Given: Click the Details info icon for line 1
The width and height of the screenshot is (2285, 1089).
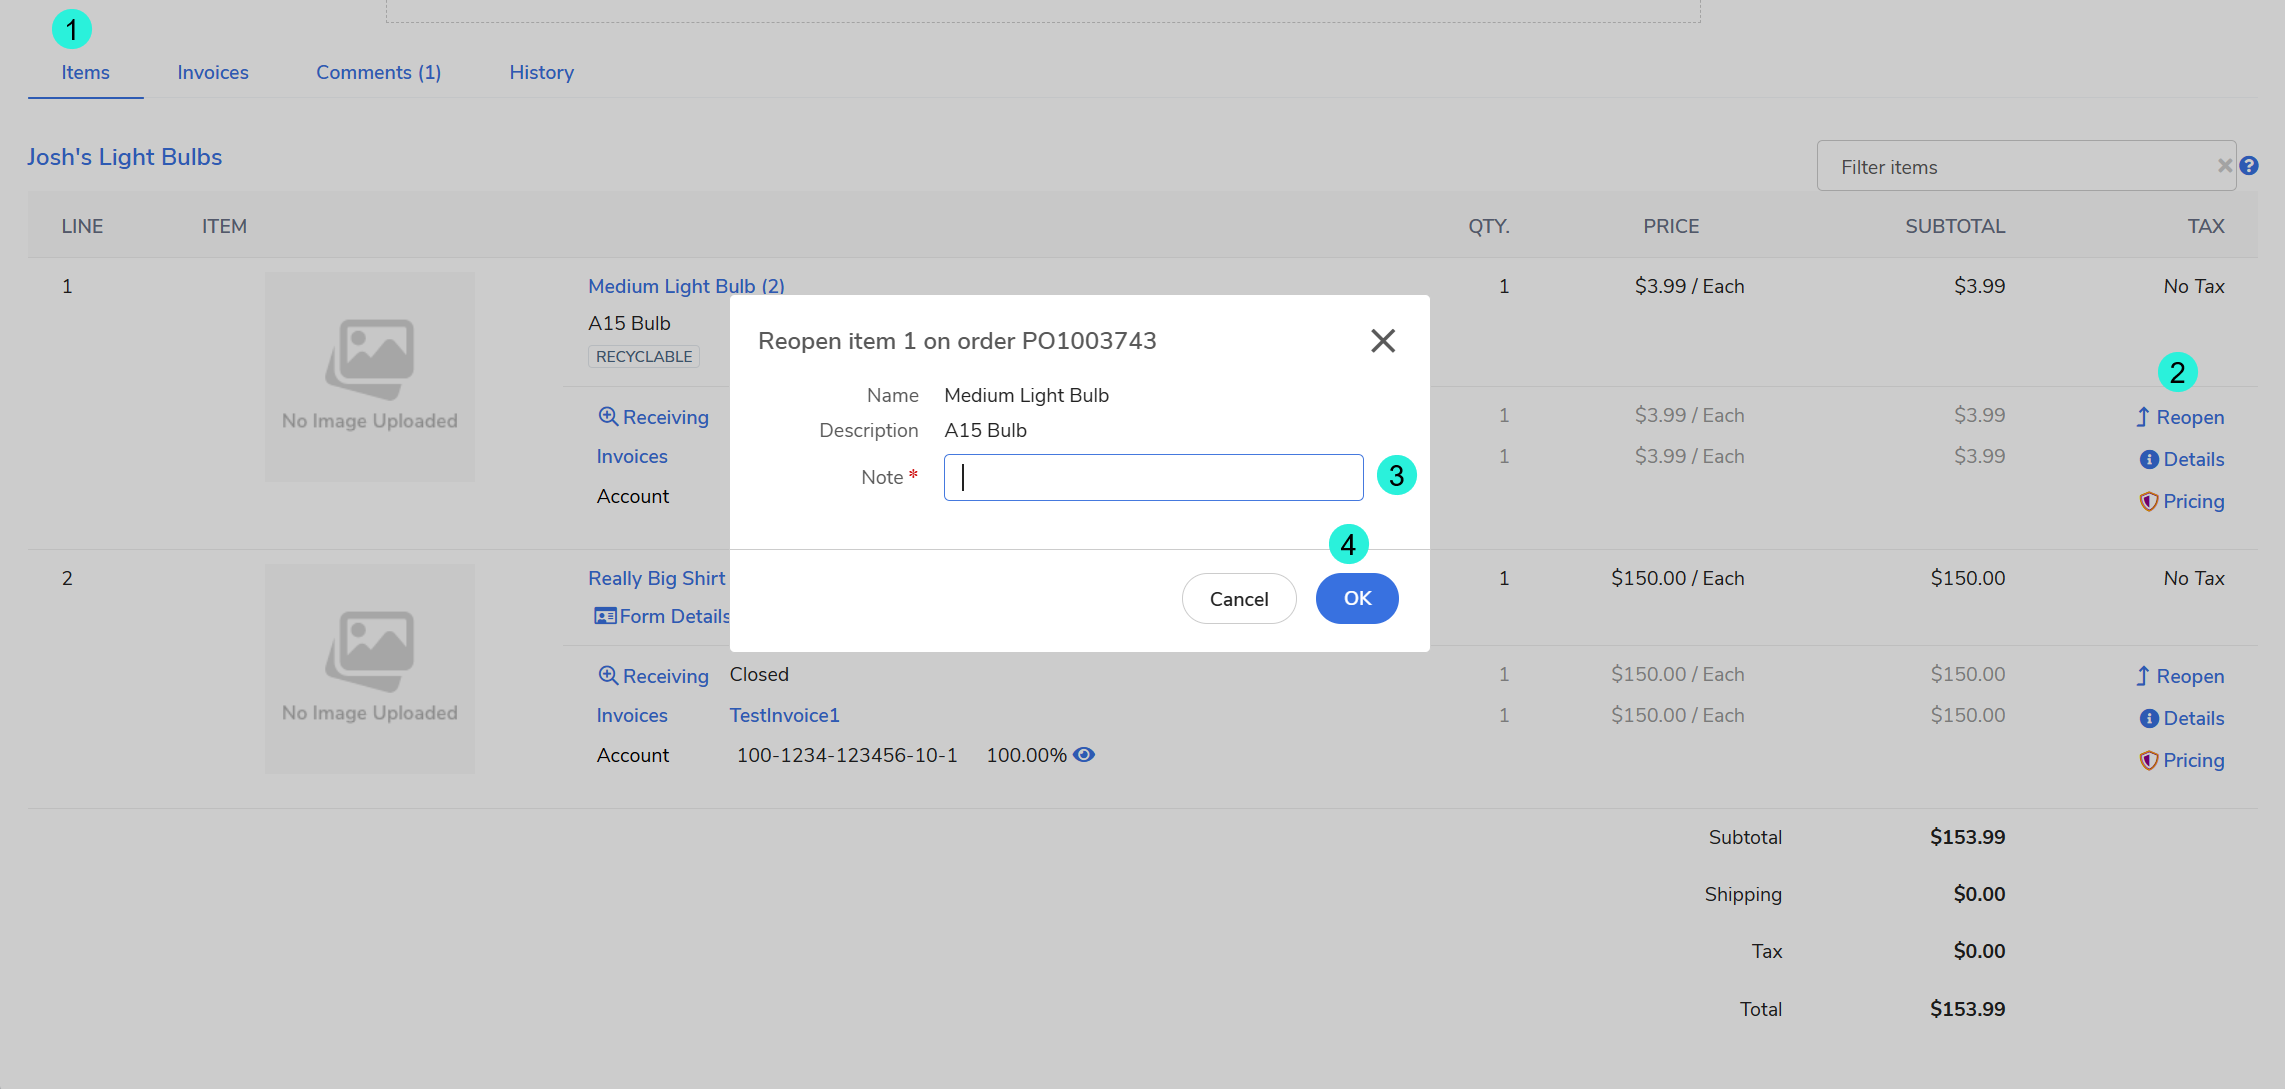Looking at the screenshot, I should point(2149,460).
